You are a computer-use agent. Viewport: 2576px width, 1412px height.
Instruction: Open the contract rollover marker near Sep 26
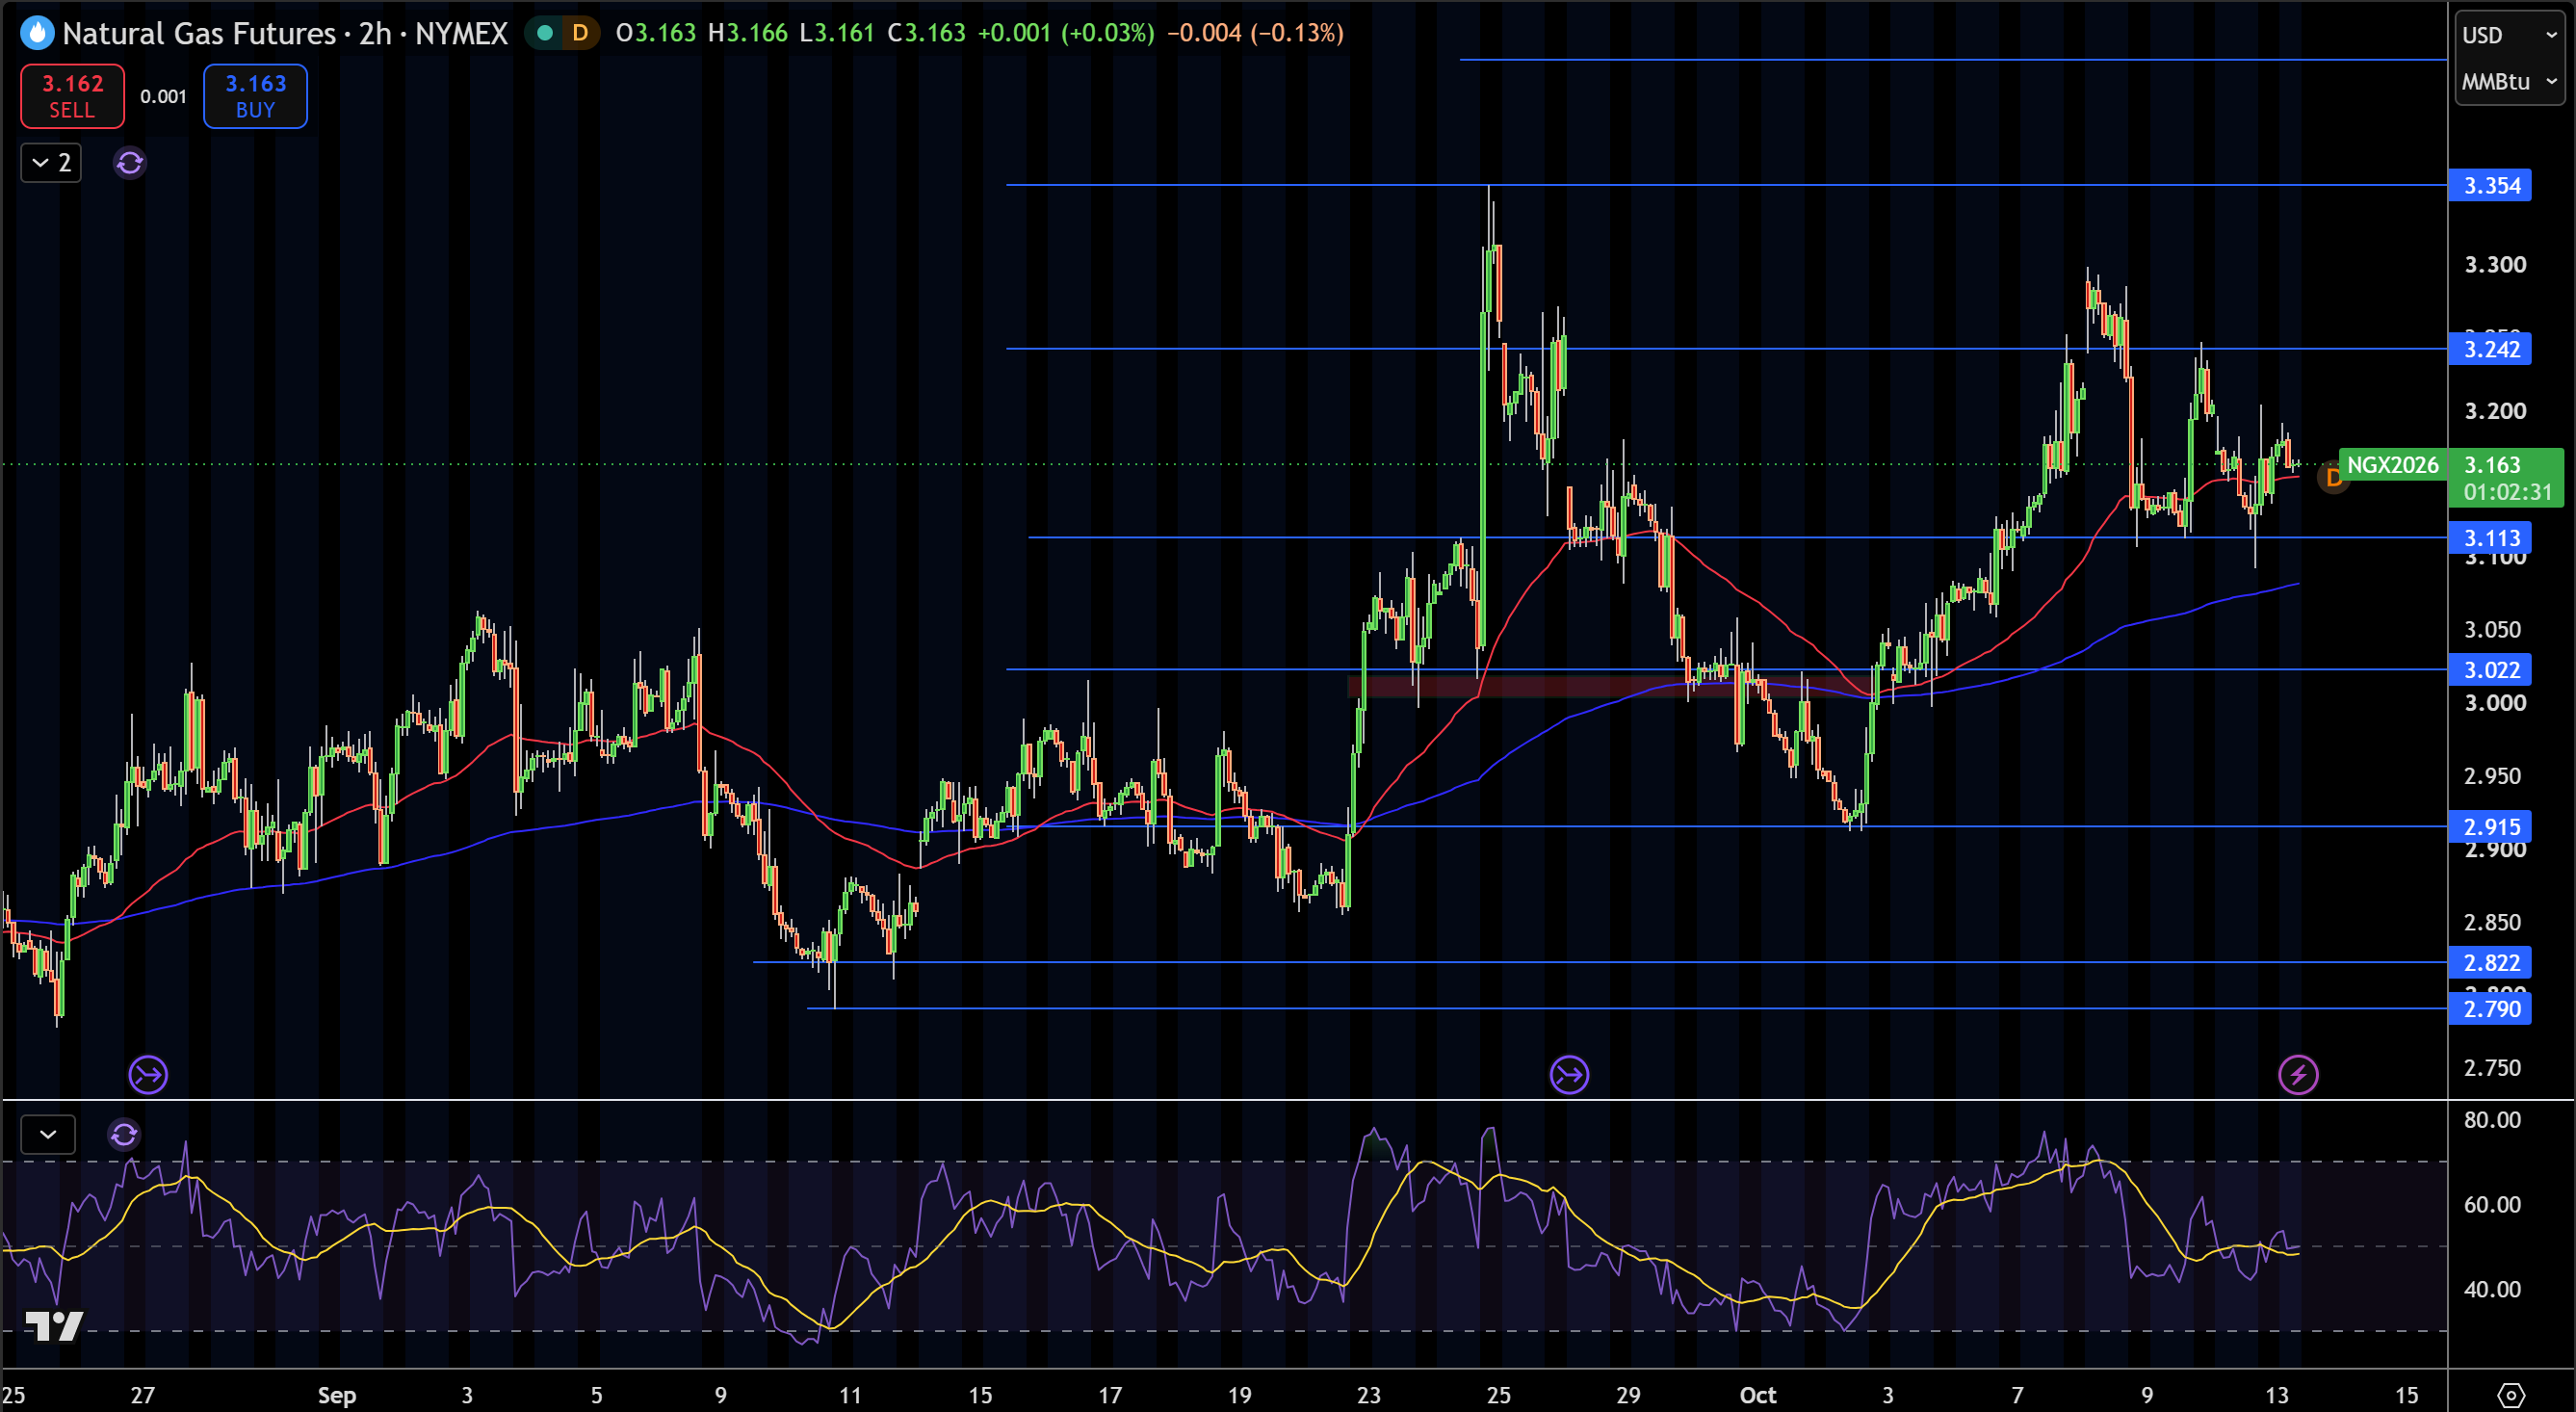(x=1569, y=1075)
